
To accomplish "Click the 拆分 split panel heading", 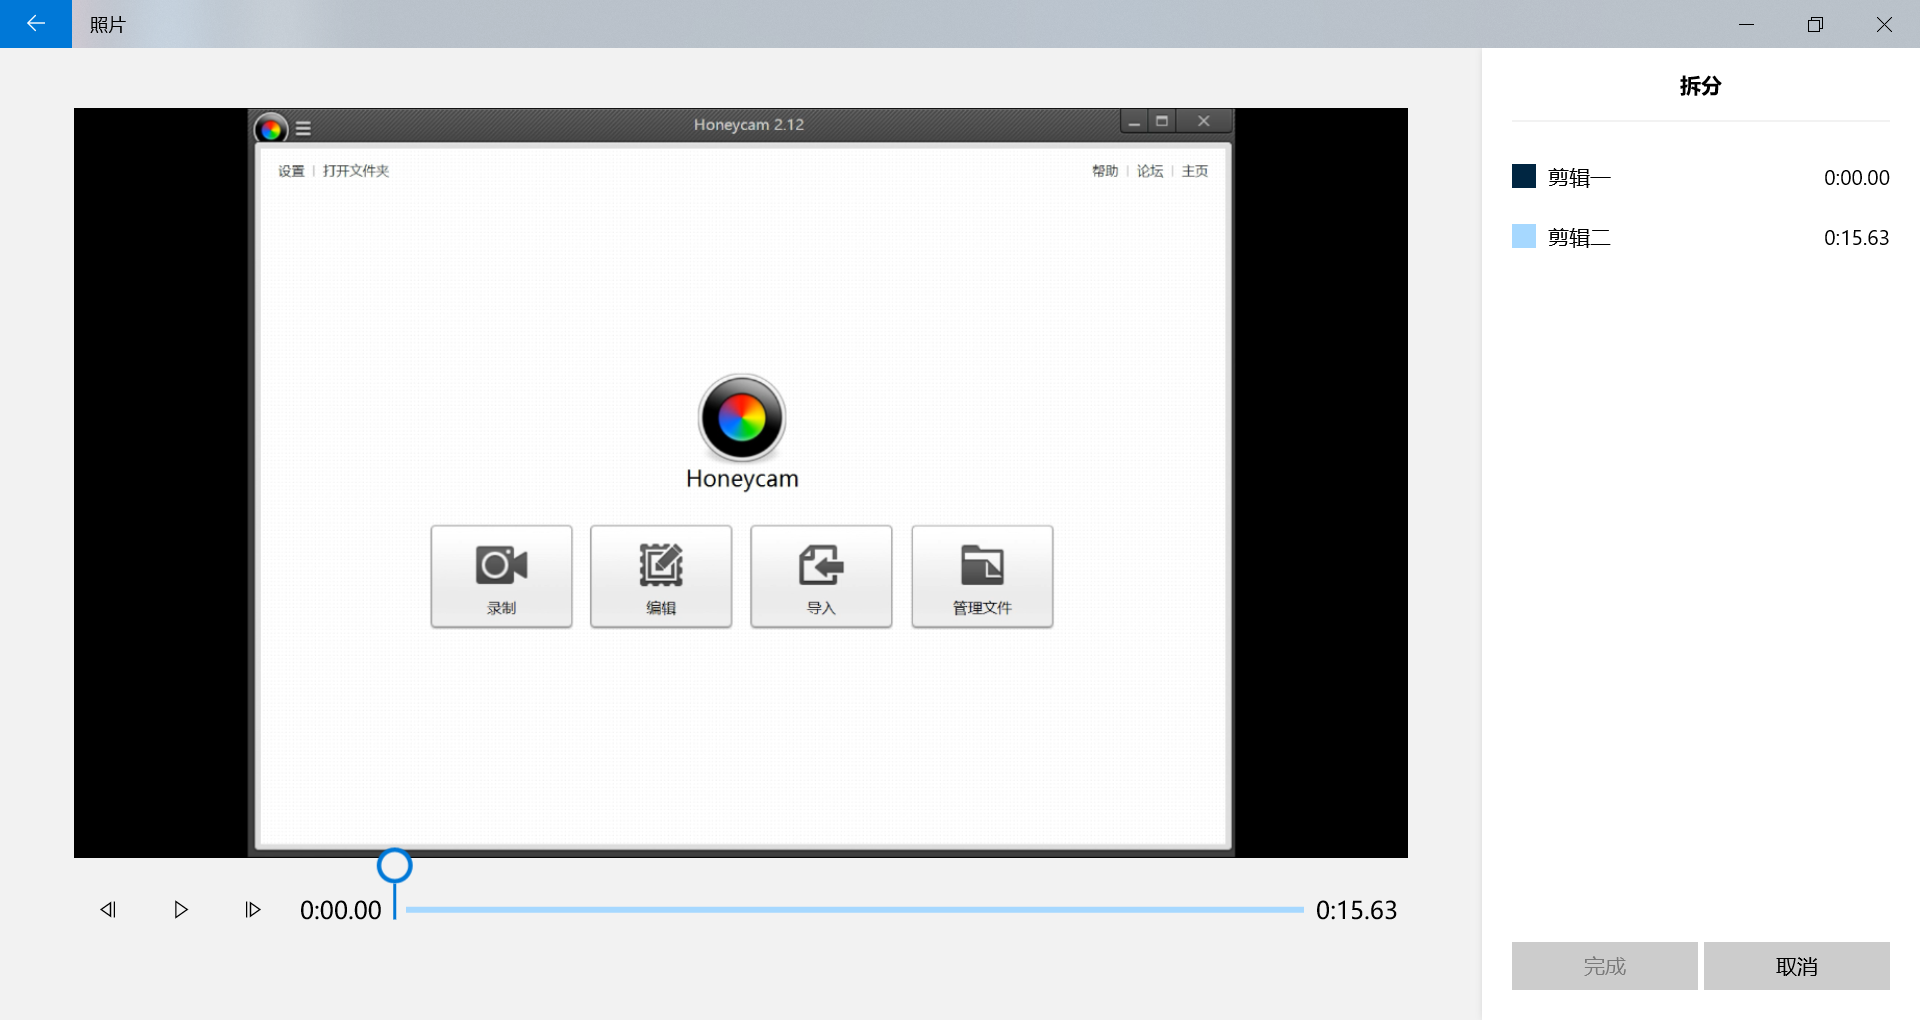I will point(1700,86).
